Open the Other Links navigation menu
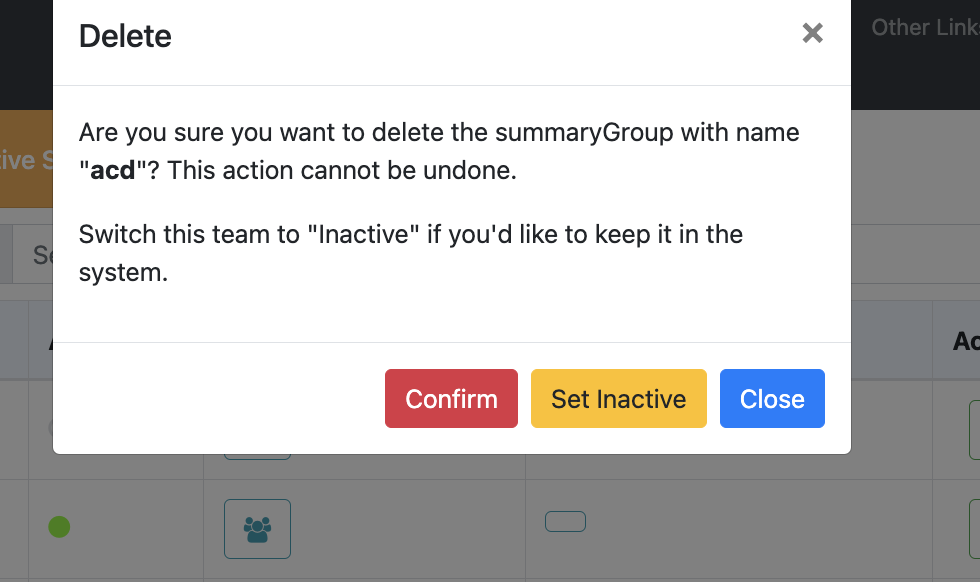The width and height of the screenshot is (980, 582). pos(926,28)
